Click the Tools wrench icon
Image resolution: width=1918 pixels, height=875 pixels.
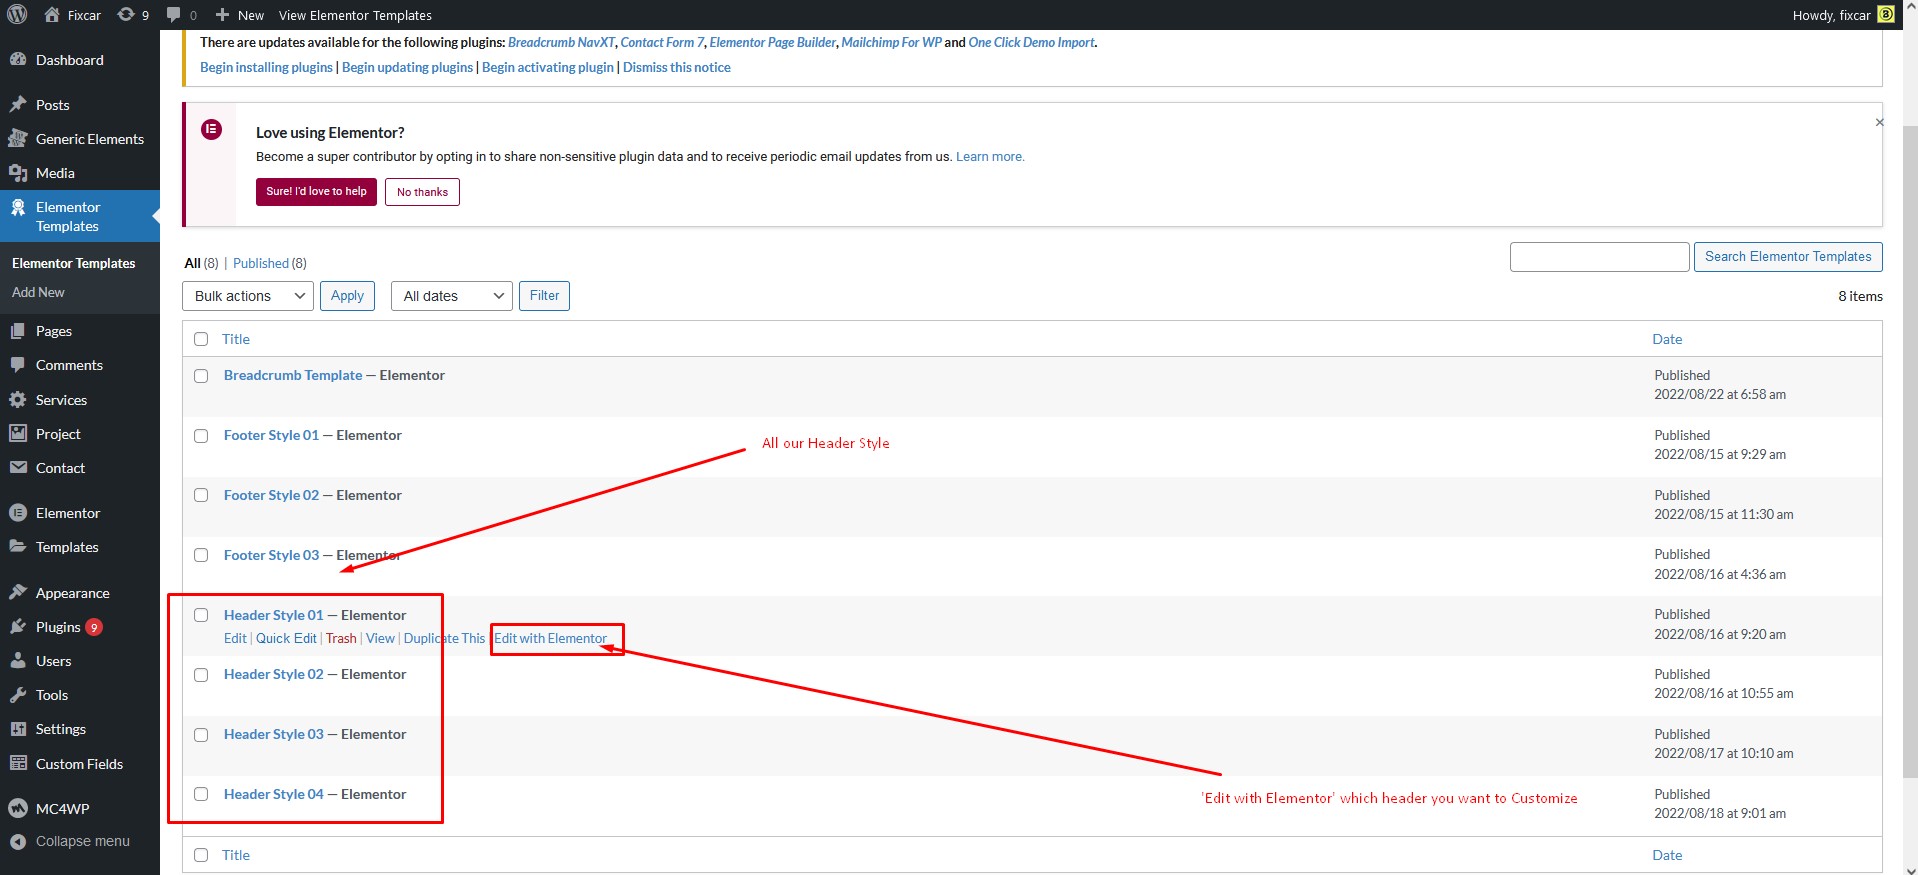(x=18, y=695)
